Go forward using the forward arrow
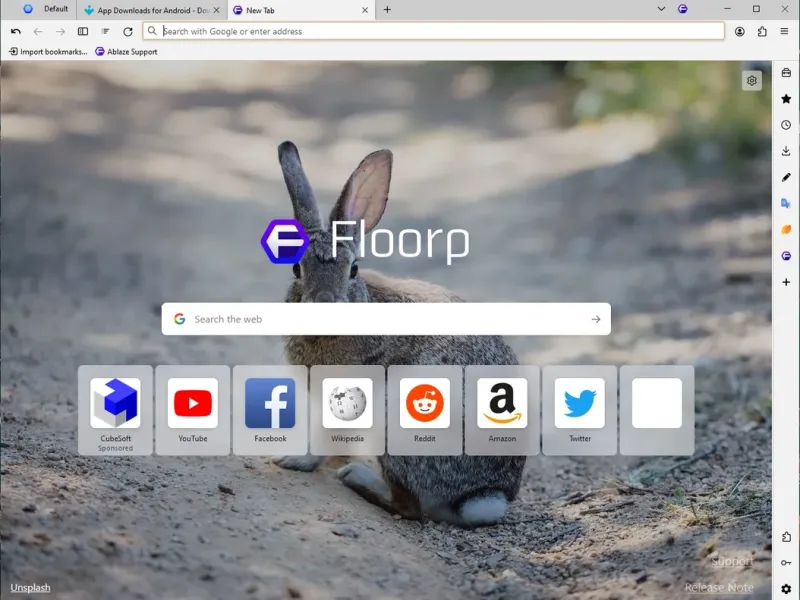The image size is (800, 600). (x=60, y=32)
